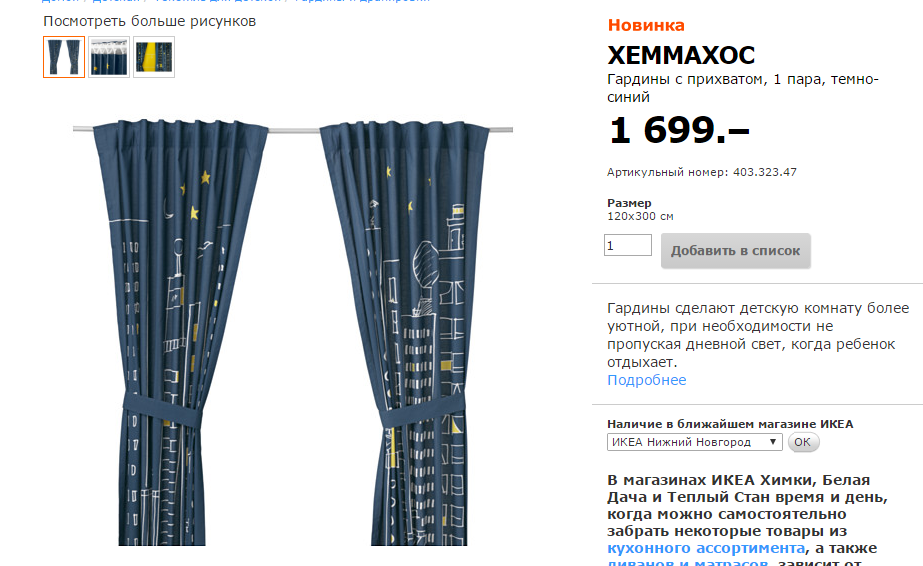
Task: Click the article number 403.323.47
Action: pyautogui.click(x=765, y=172)
